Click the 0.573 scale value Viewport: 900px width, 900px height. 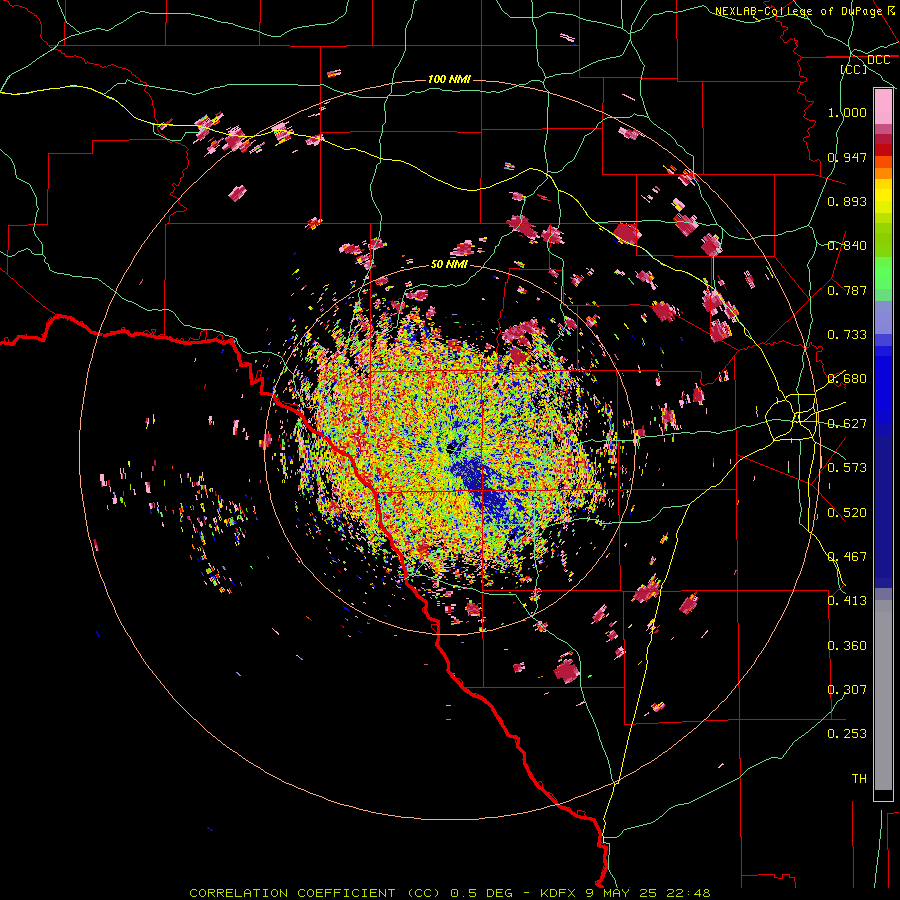coord(847,468)
